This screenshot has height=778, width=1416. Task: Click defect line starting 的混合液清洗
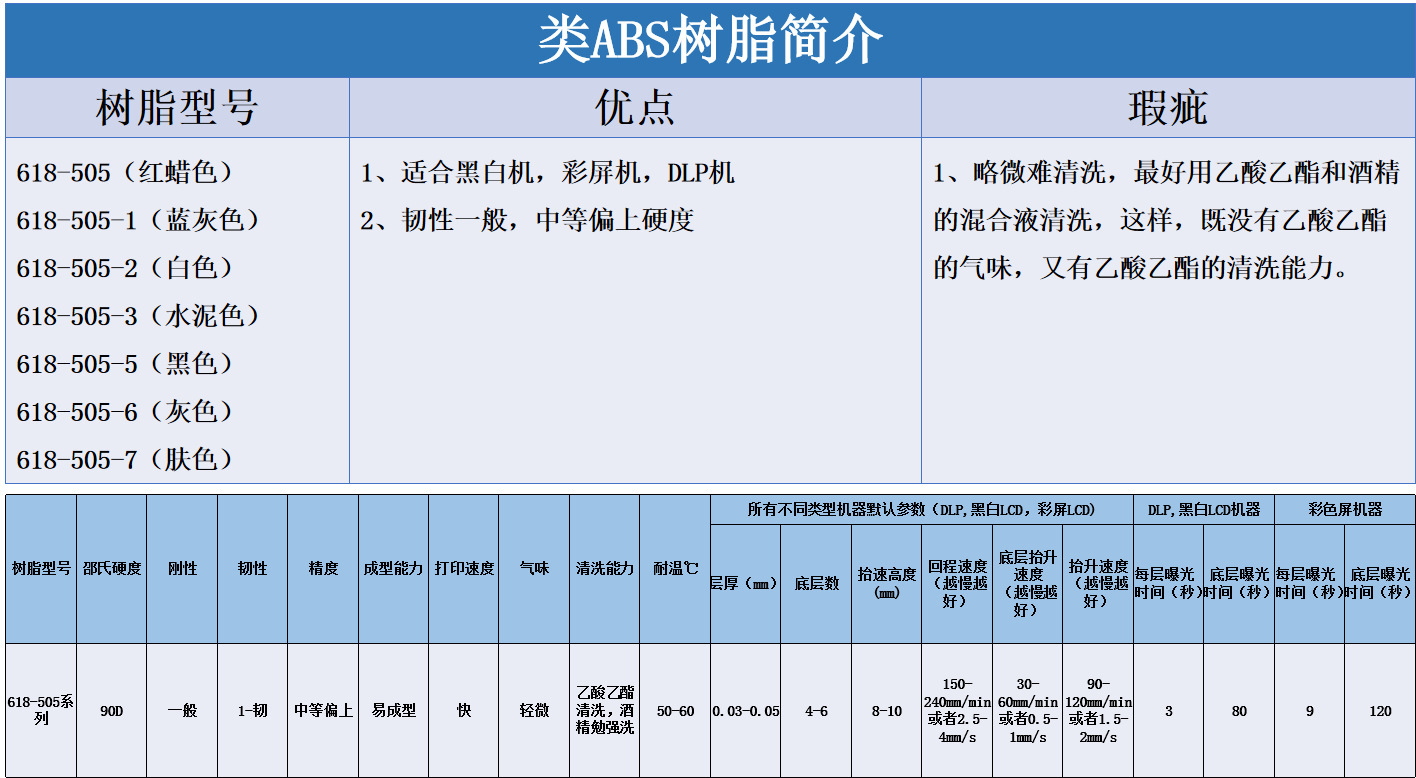(1160, 220)
